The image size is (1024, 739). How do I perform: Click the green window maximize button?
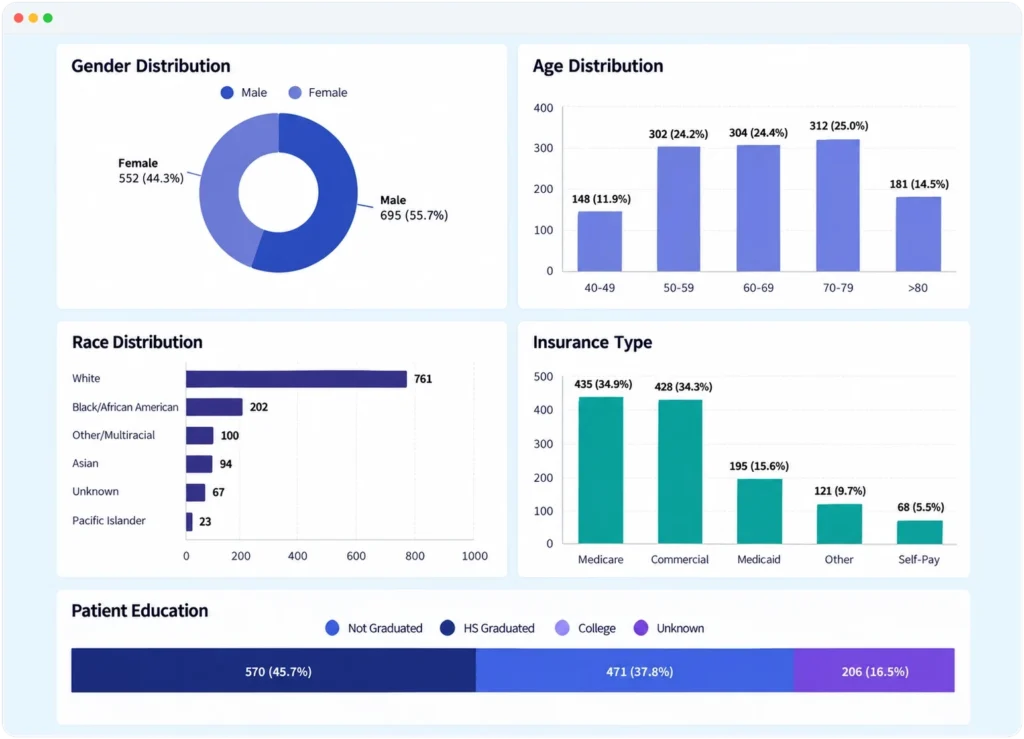[48, 18]
